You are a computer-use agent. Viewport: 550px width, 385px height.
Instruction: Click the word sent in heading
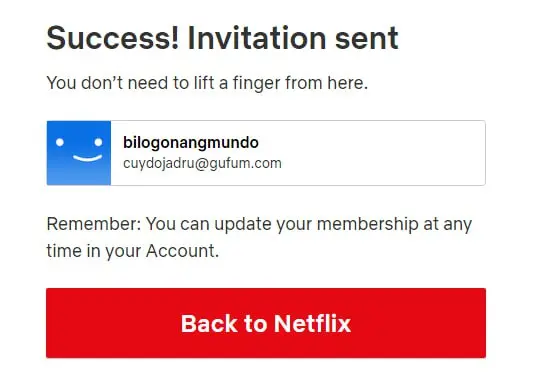pyautogui.click(x=367, y=39)
